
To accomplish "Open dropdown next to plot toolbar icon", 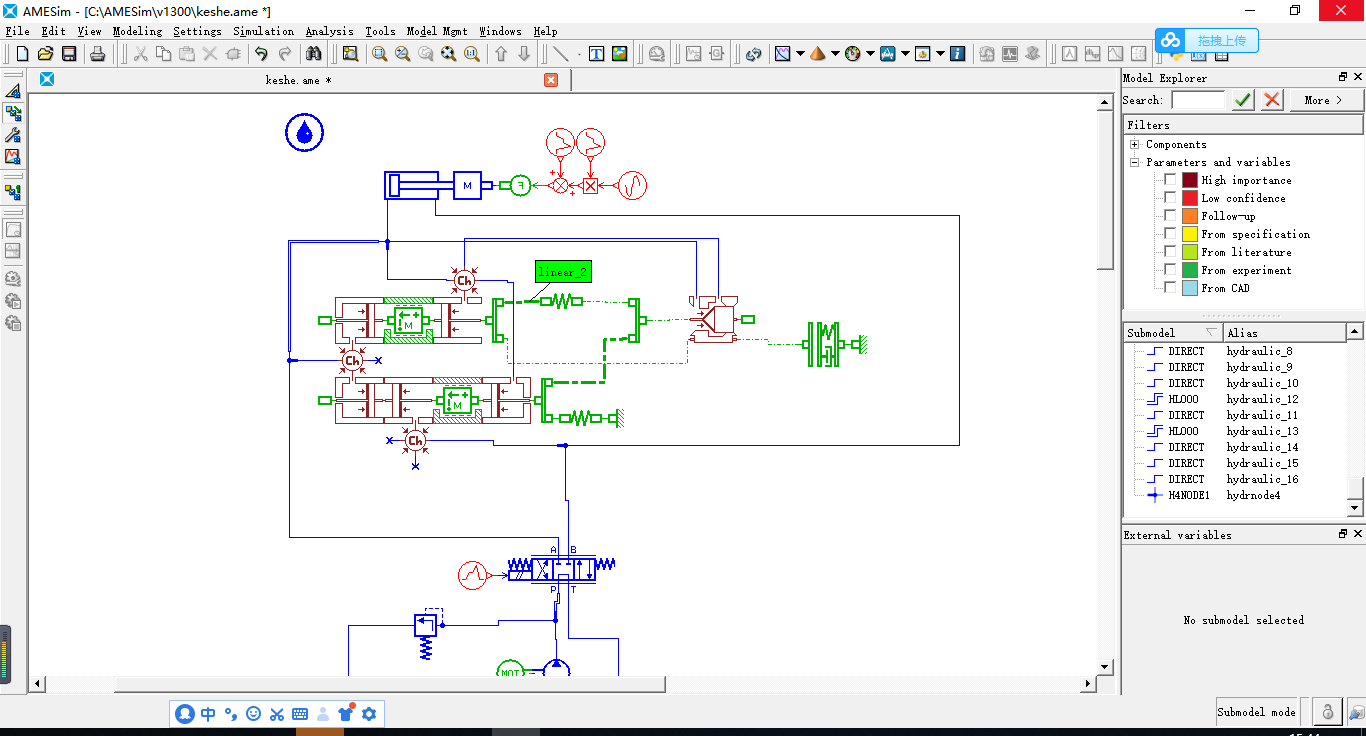I will click(x=801, y=54).
